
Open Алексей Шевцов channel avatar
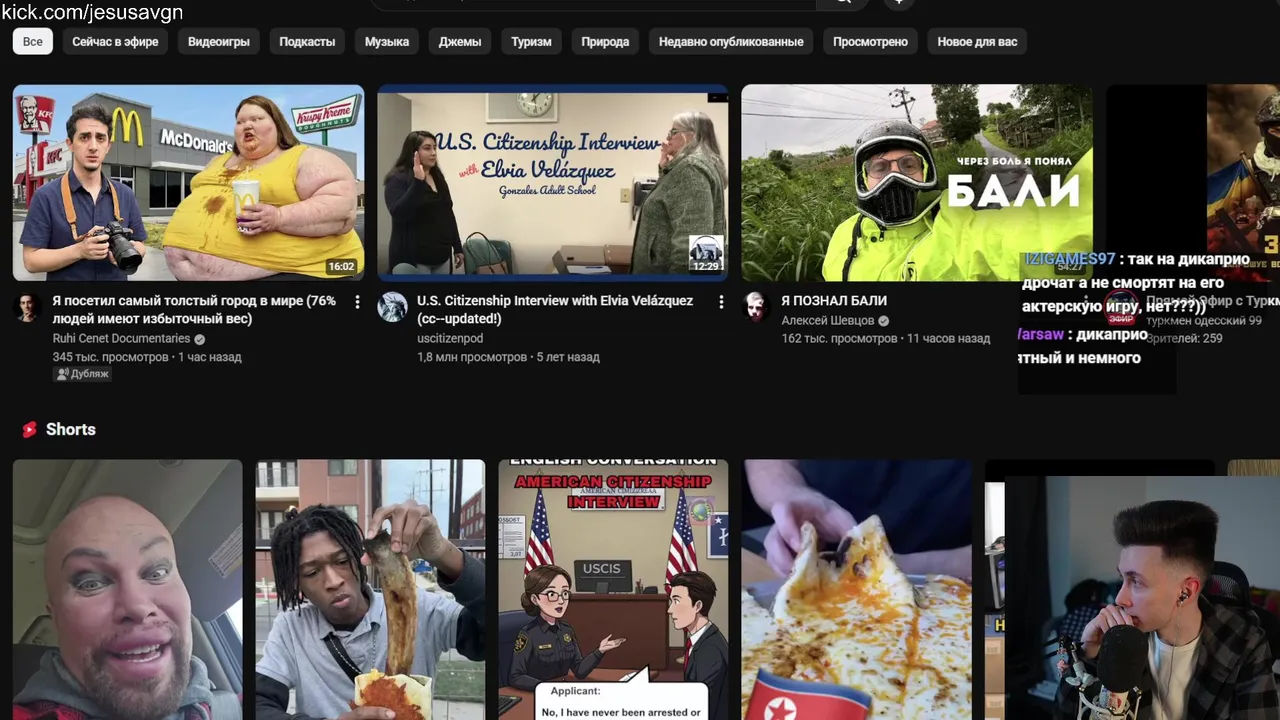[x=756, y=307]
